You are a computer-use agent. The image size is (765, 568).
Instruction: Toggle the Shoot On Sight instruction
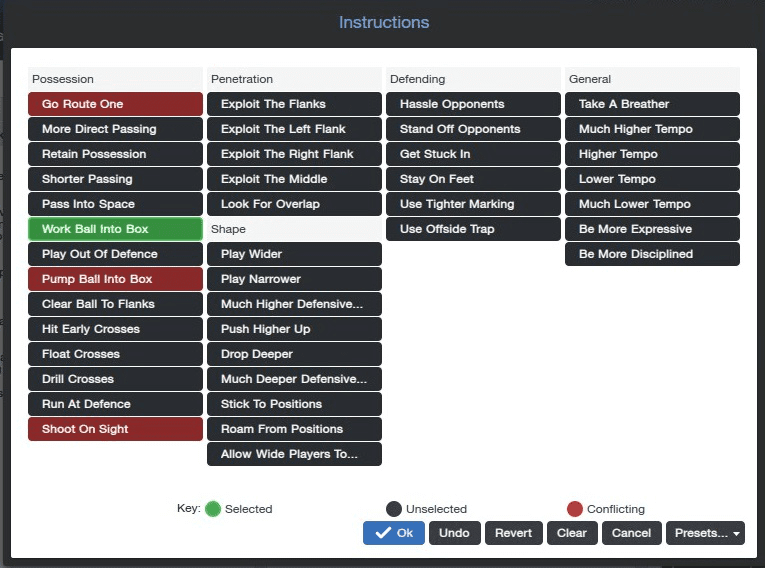[115, 429]
